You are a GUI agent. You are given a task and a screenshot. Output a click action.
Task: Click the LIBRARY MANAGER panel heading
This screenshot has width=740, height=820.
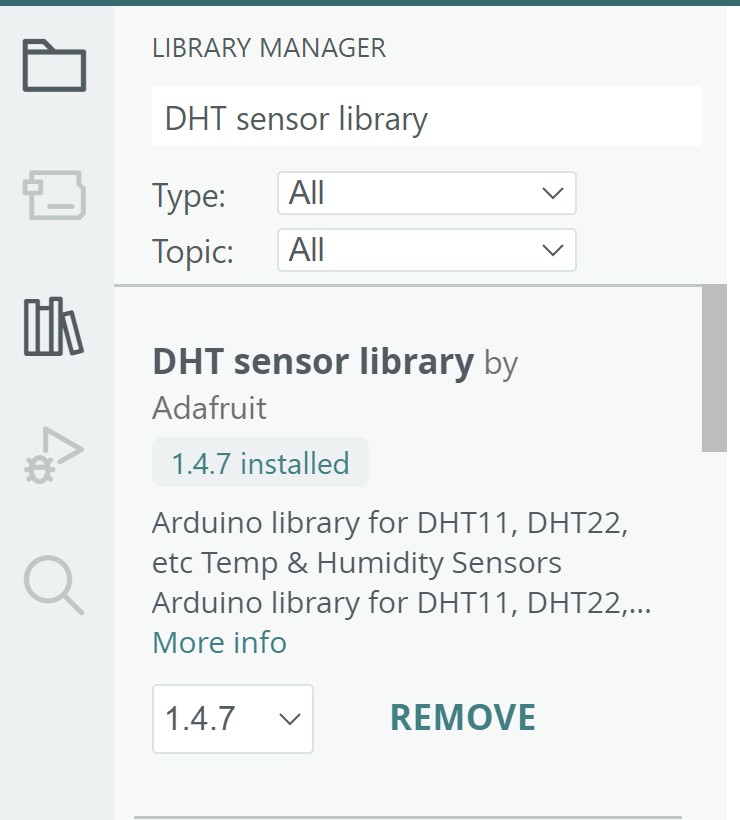click(x=268, y=48)
